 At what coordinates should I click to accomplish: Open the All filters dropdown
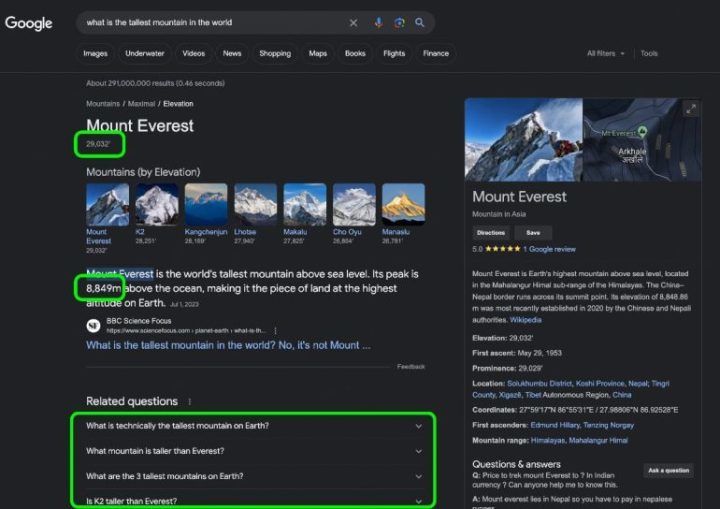tap(606, 53)
